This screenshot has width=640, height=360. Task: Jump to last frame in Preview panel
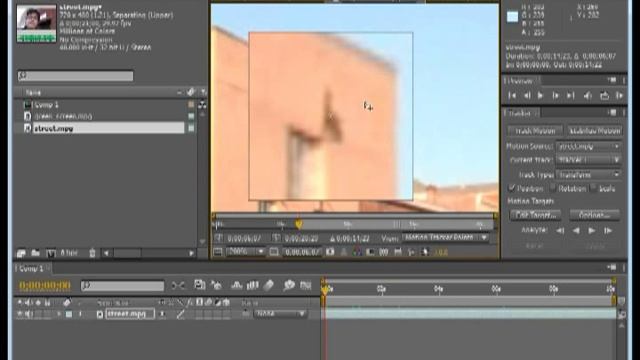click(x=570, y=96)
